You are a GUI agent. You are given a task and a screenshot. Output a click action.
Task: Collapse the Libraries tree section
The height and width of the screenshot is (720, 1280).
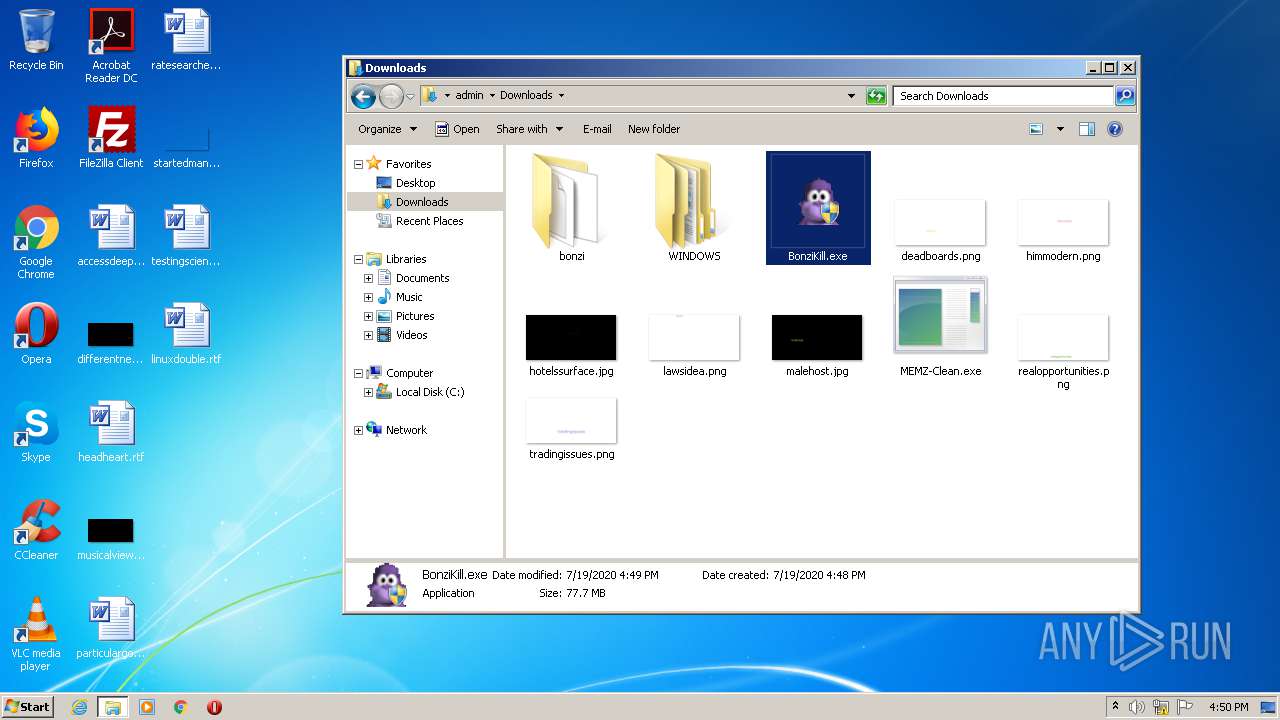[358, 259]
